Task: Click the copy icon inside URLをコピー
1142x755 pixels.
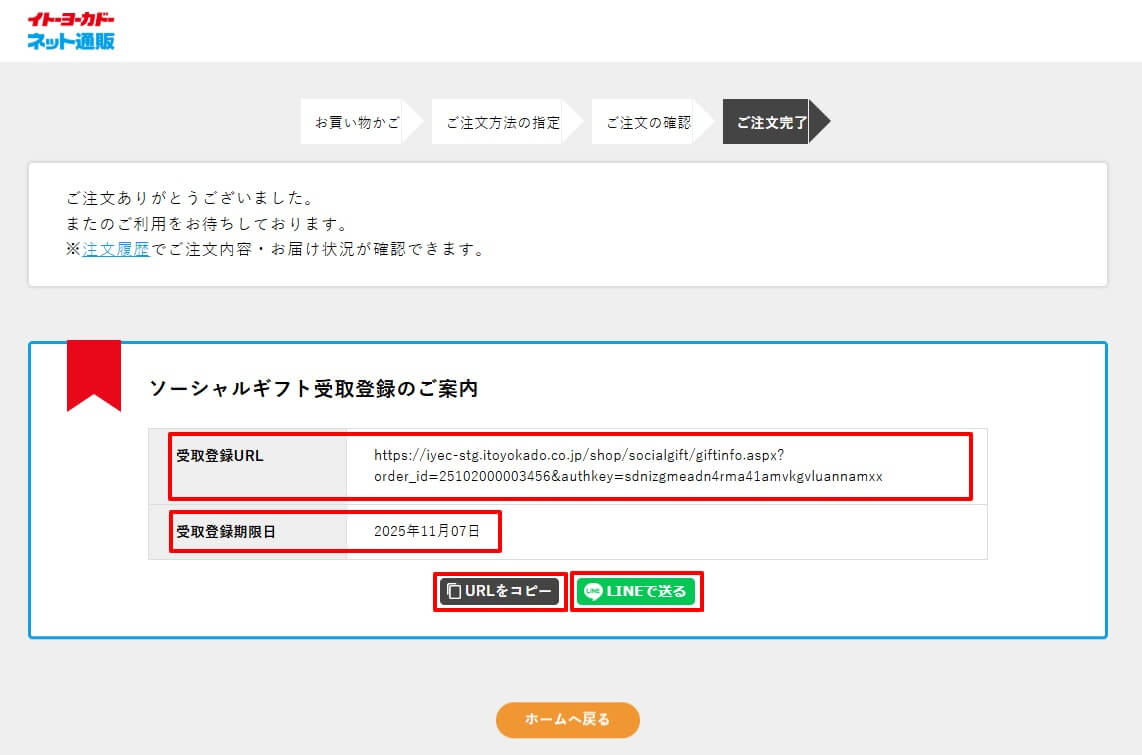Action: click(453, 591)
